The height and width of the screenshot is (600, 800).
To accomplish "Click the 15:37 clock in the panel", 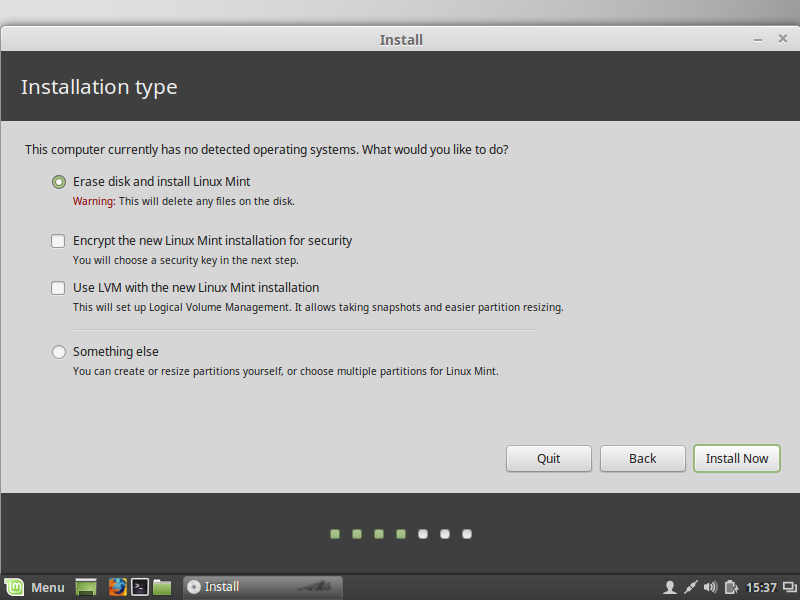I will (761, 588).
